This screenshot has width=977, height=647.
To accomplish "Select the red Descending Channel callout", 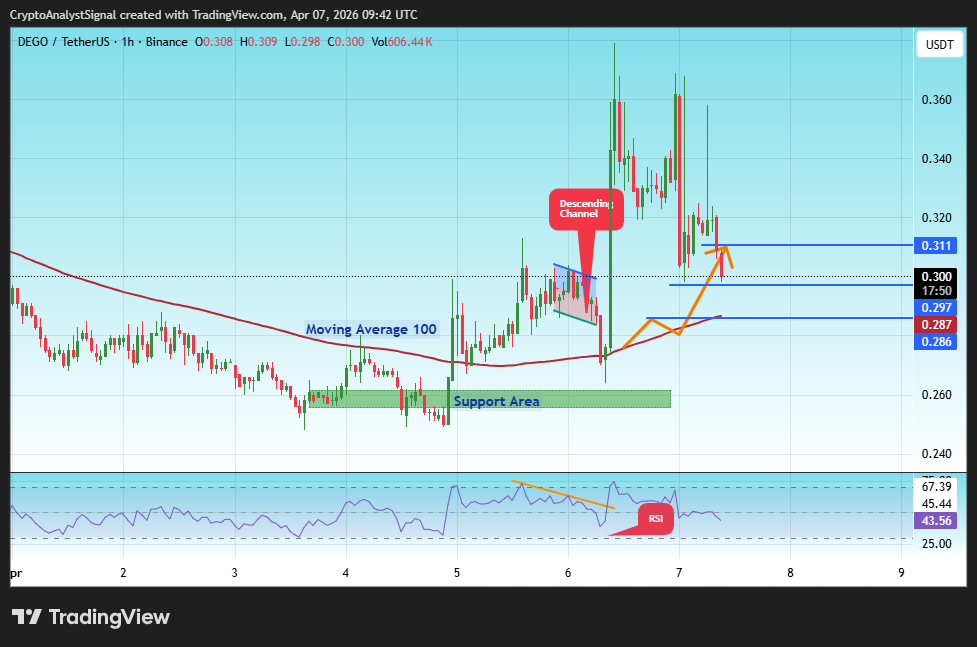I will click(586, 209).
